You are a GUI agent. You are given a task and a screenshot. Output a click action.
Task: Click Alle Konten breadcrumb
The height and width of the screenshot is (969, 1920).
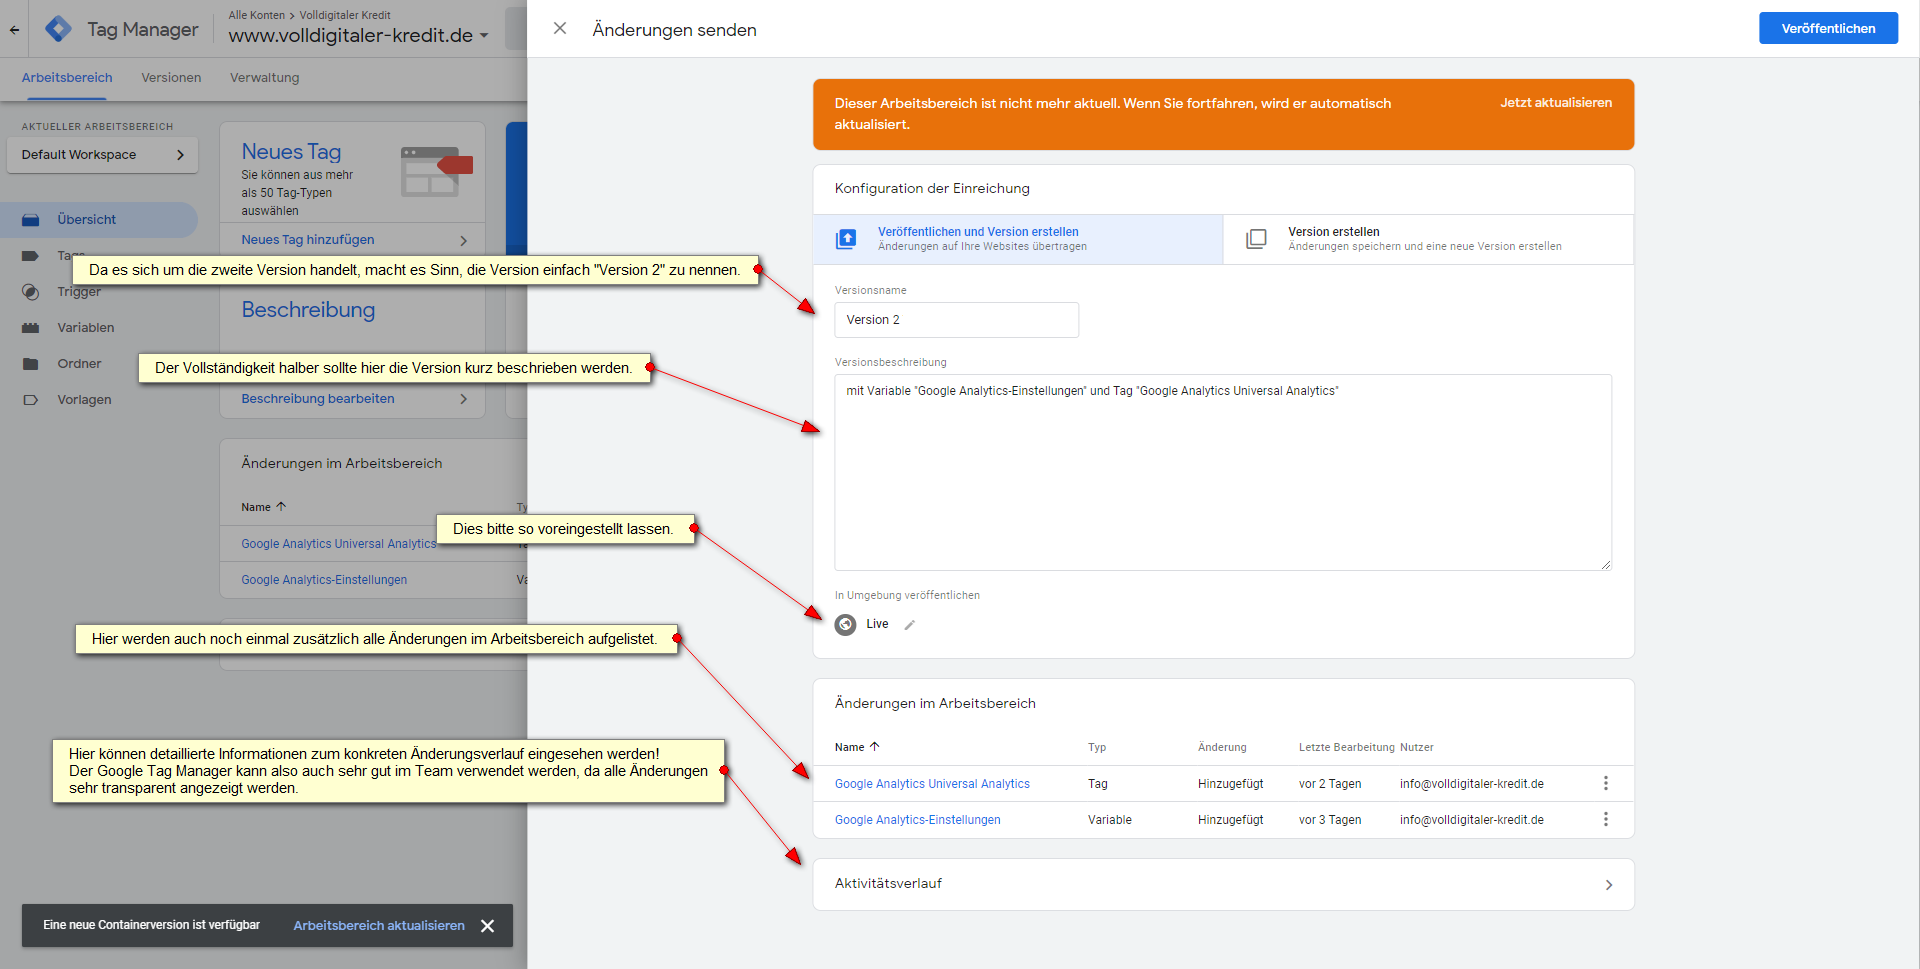256,15
